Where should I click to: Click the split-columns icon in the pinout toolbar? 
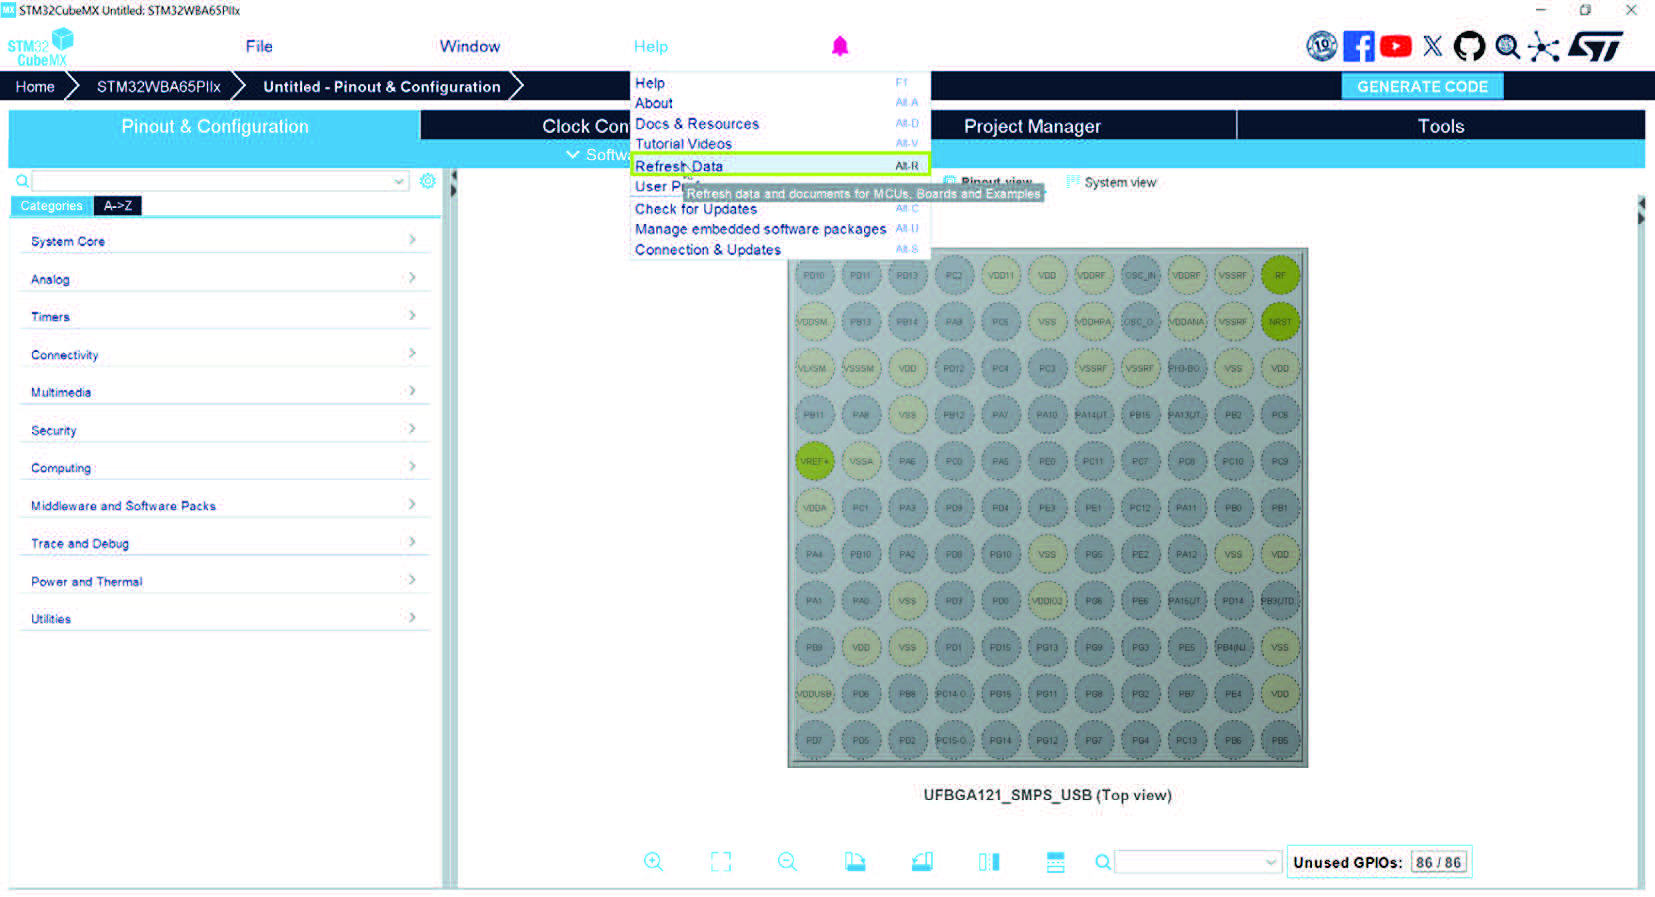989,862
